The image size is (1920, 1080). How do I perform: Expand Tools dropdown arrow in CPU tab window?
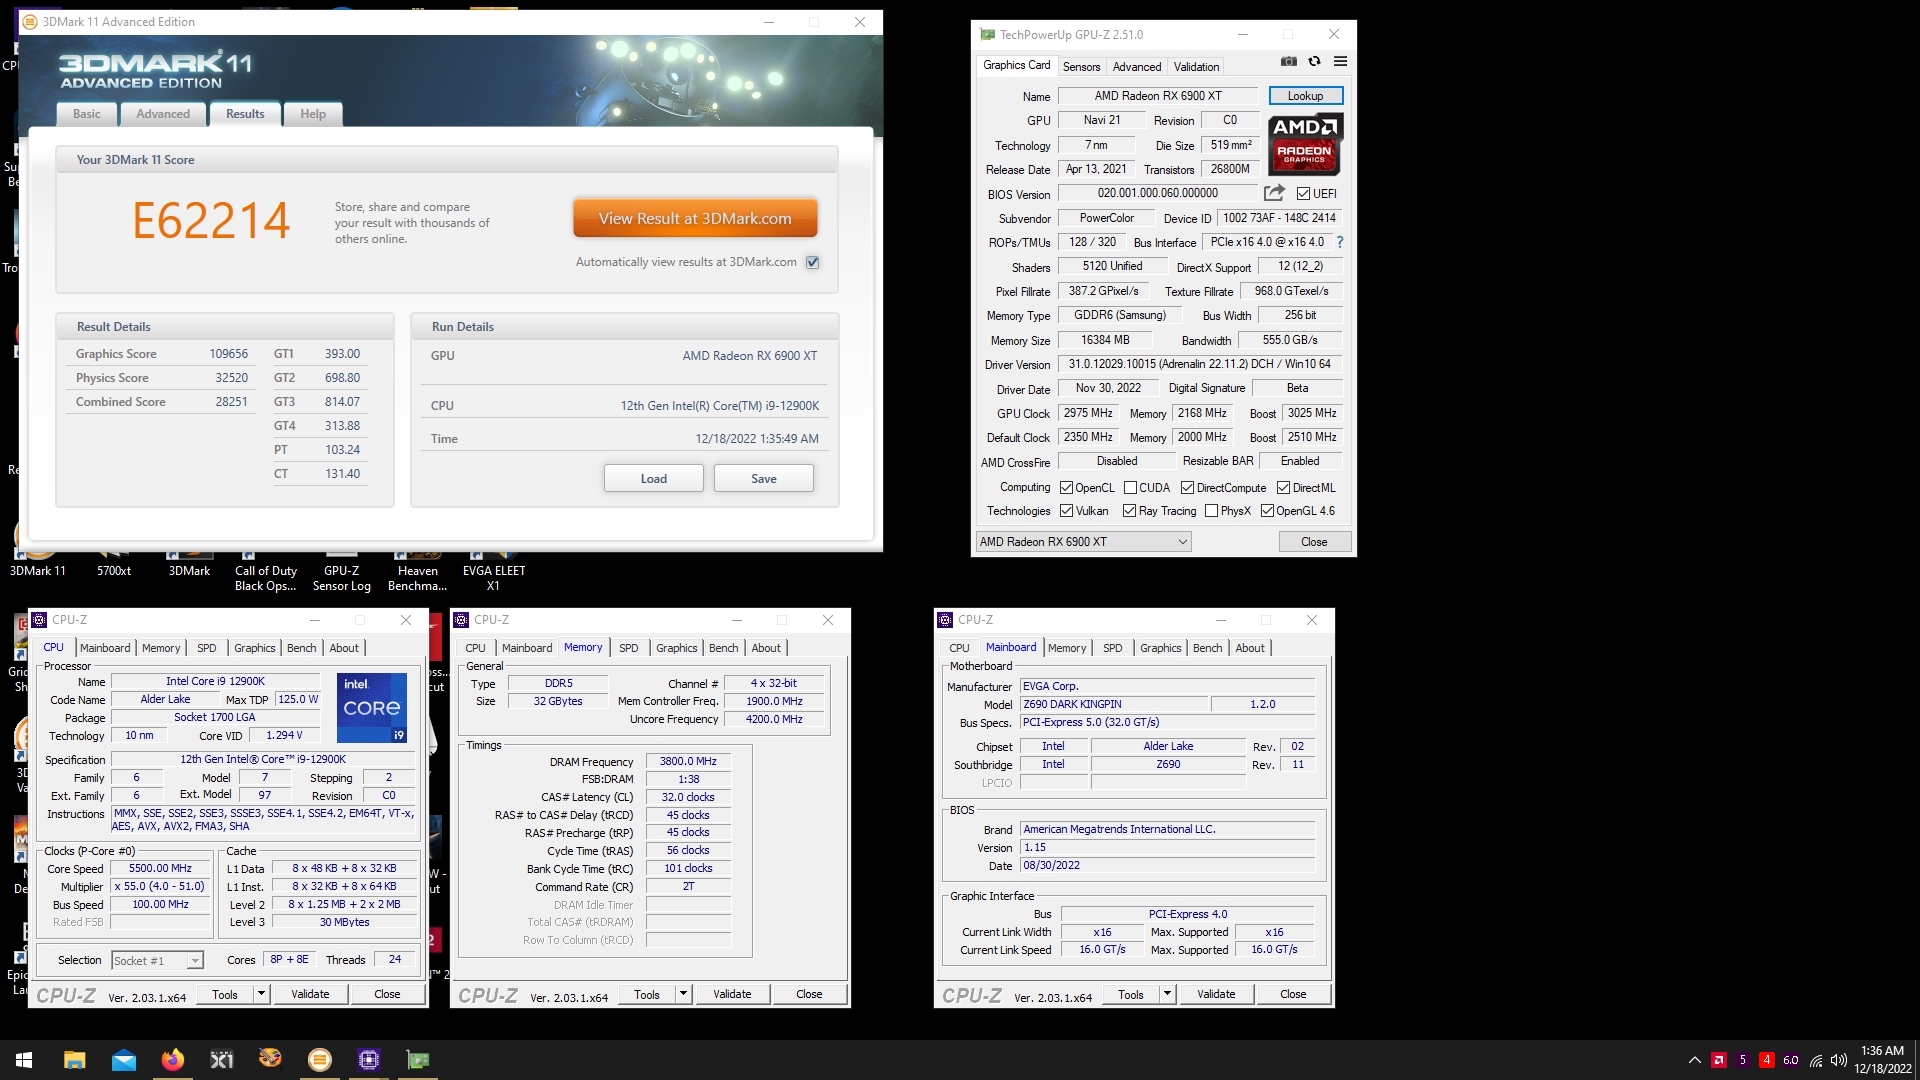coord(261,994)
